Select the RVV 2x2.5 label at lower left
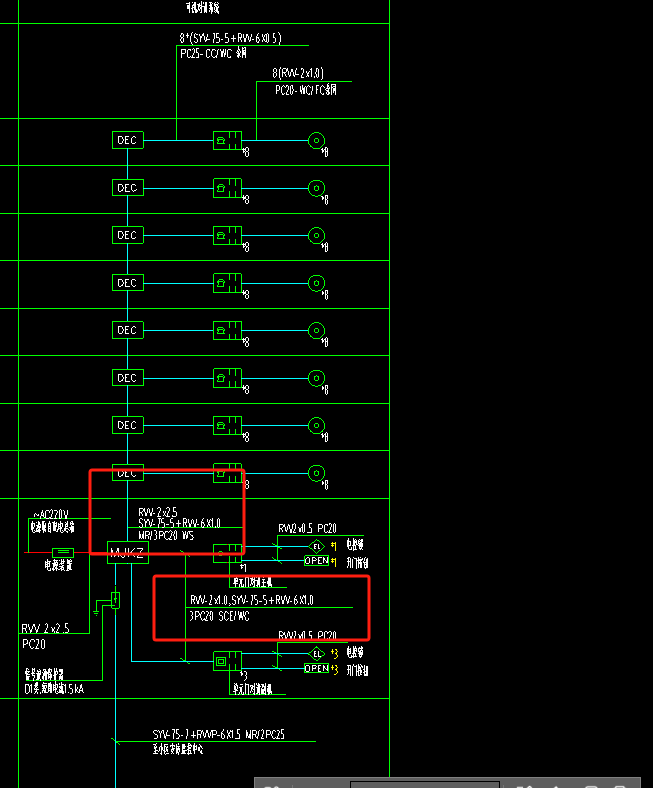The height and width of the screenshot is (788, 653). tap(45, 628)
